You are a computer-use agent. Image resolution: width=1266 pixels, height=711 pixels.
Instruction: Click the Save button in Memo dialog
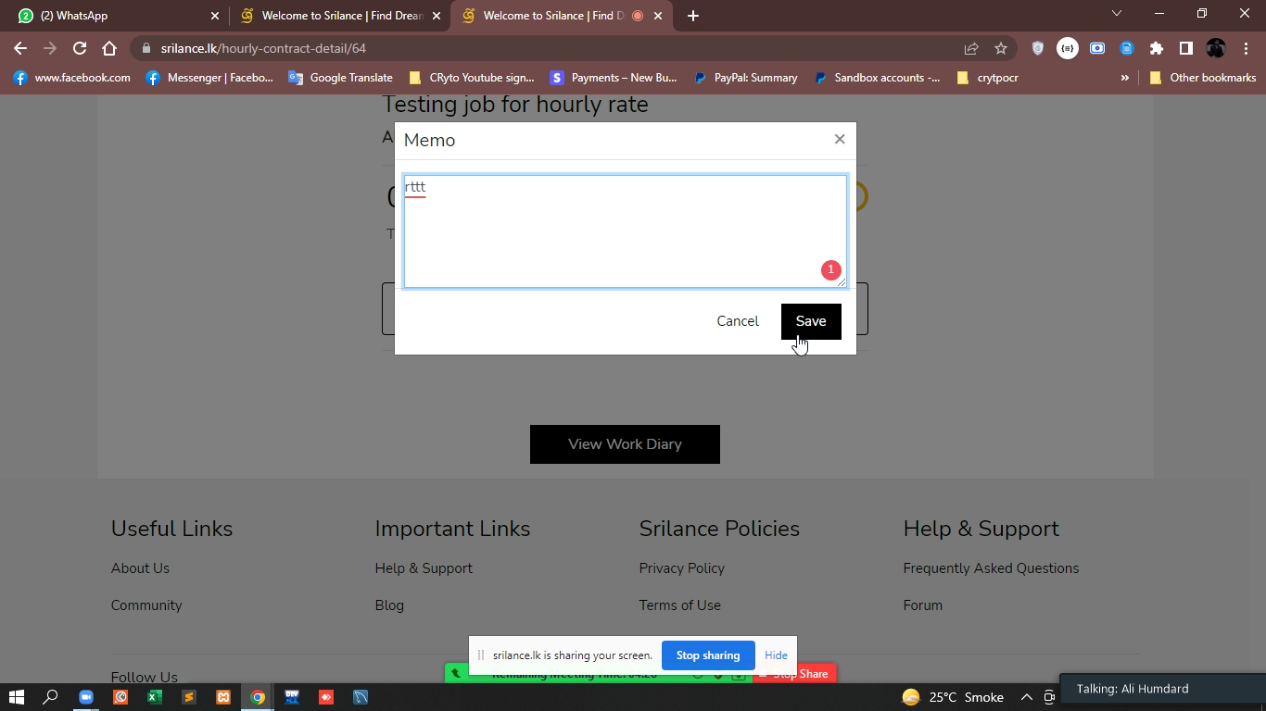(810, 321)
